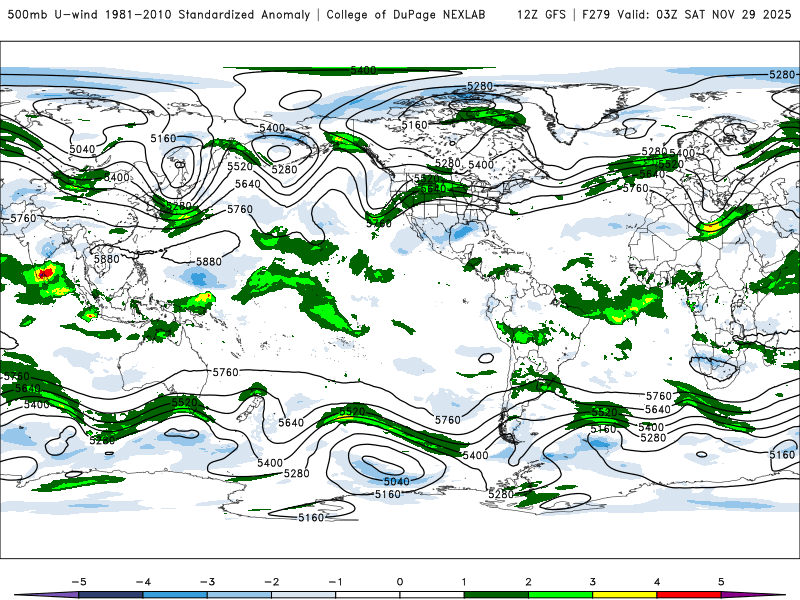Click the '-1' color scale label
Image resolution: width=800 pixels, height=600 pixels.
(335, 582)
